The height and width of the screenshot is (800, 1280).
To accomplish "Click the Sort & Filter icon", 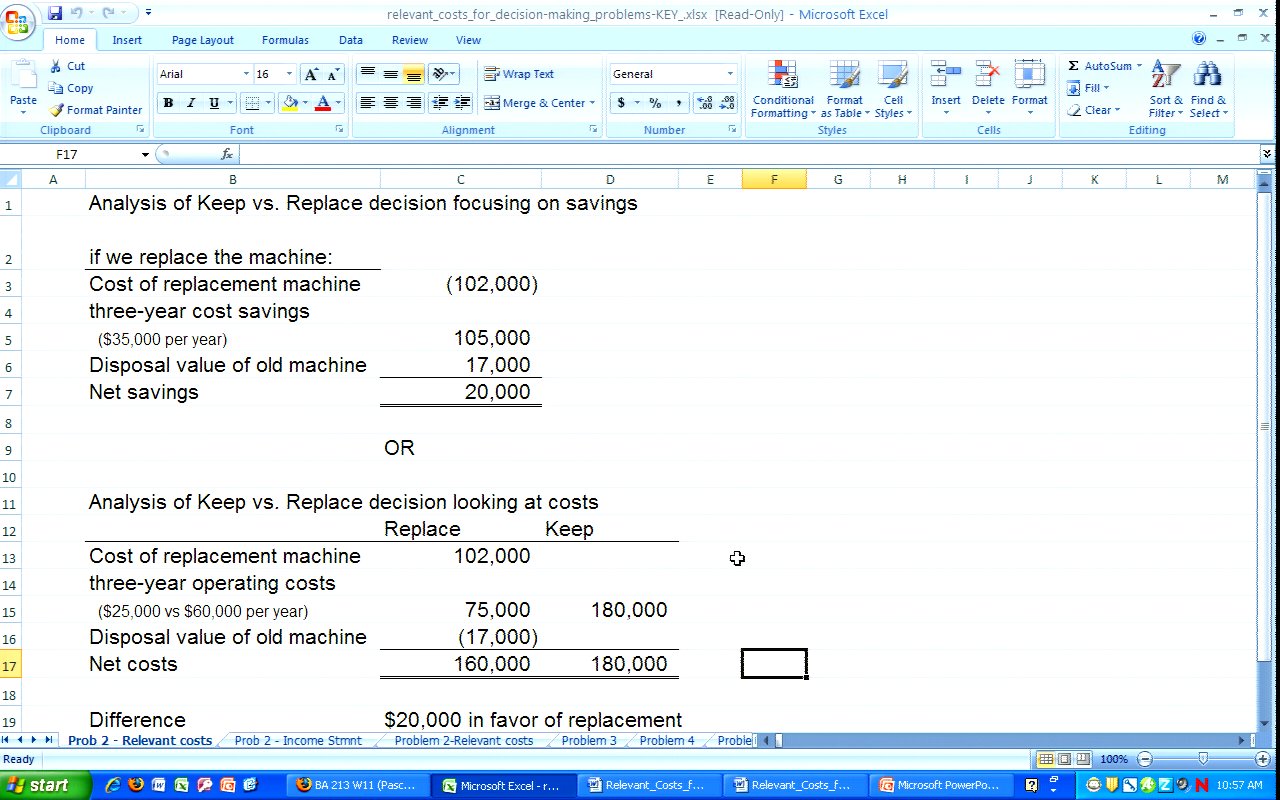I will (1165, 75).
